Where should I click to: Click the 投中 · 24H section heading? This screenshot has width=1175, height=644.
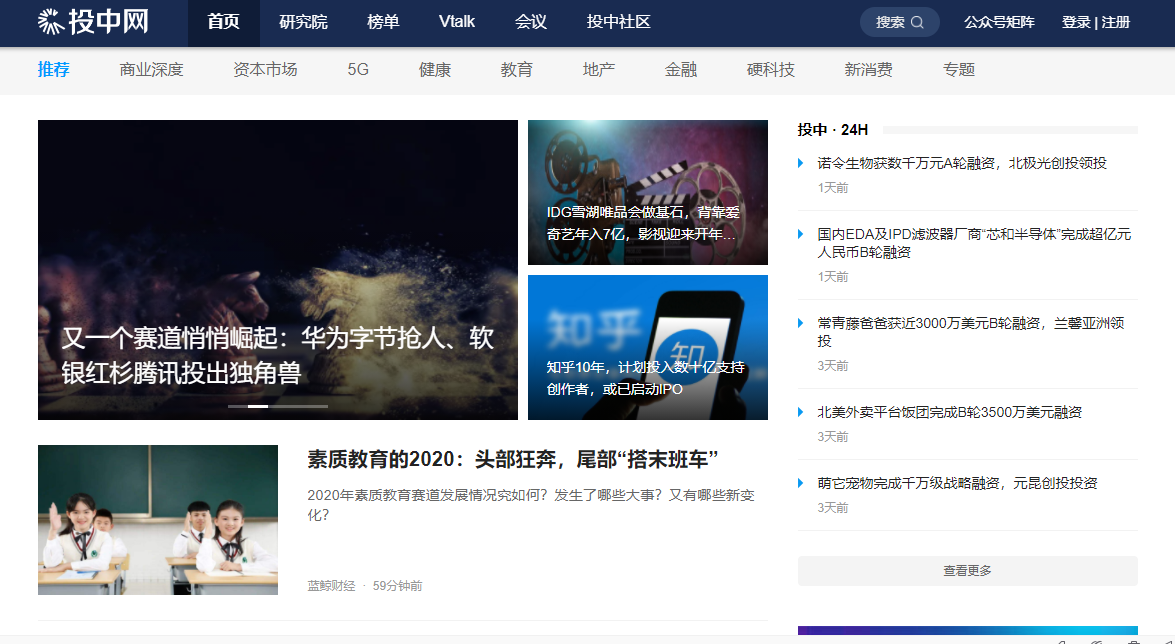(833, 130)
